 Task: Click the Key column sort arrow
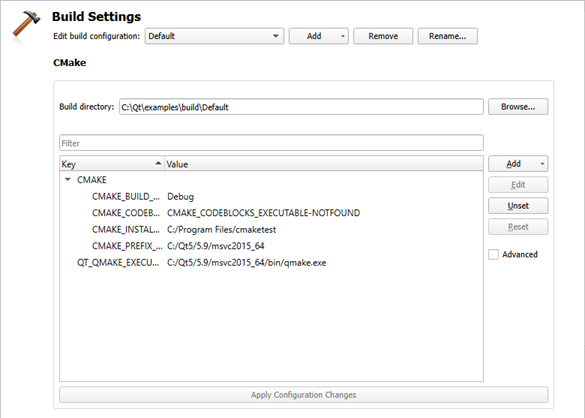(x=158, y=163)
